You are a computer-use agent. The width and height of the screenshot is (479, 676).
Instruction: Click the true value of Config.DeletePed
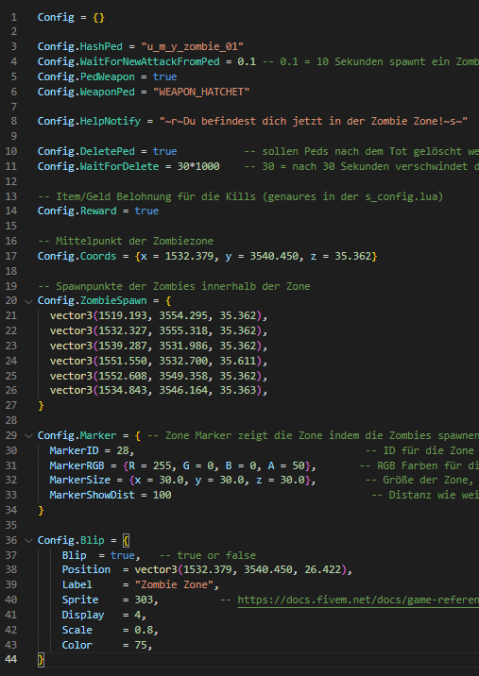[x=165, y=151]
